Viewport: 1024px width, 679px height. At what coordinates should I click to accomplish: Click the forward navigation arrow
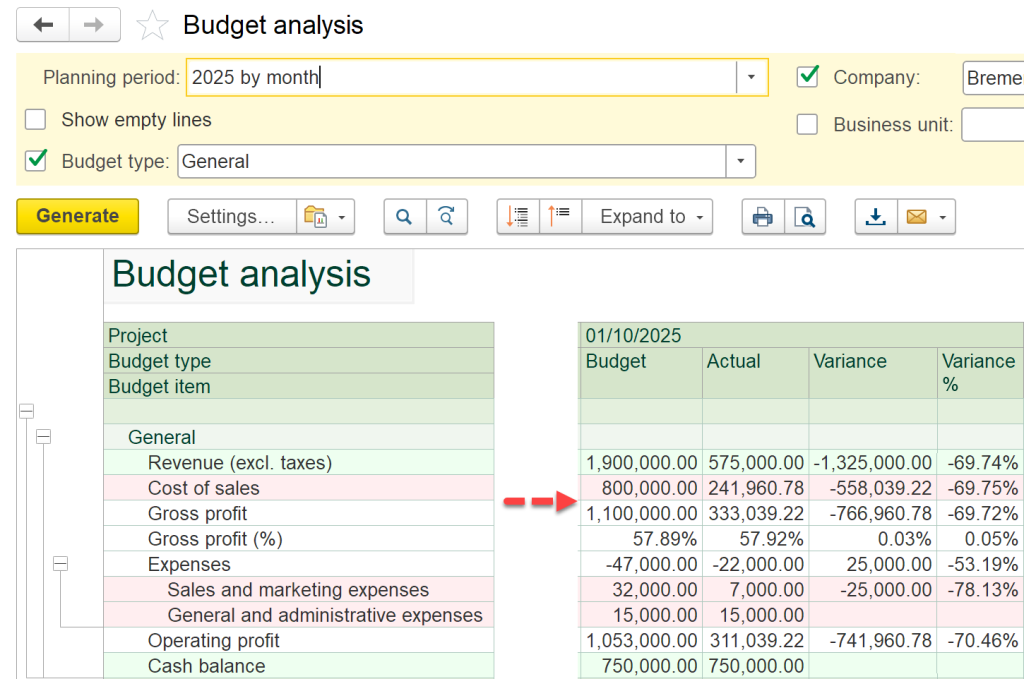tap(94, 25)
